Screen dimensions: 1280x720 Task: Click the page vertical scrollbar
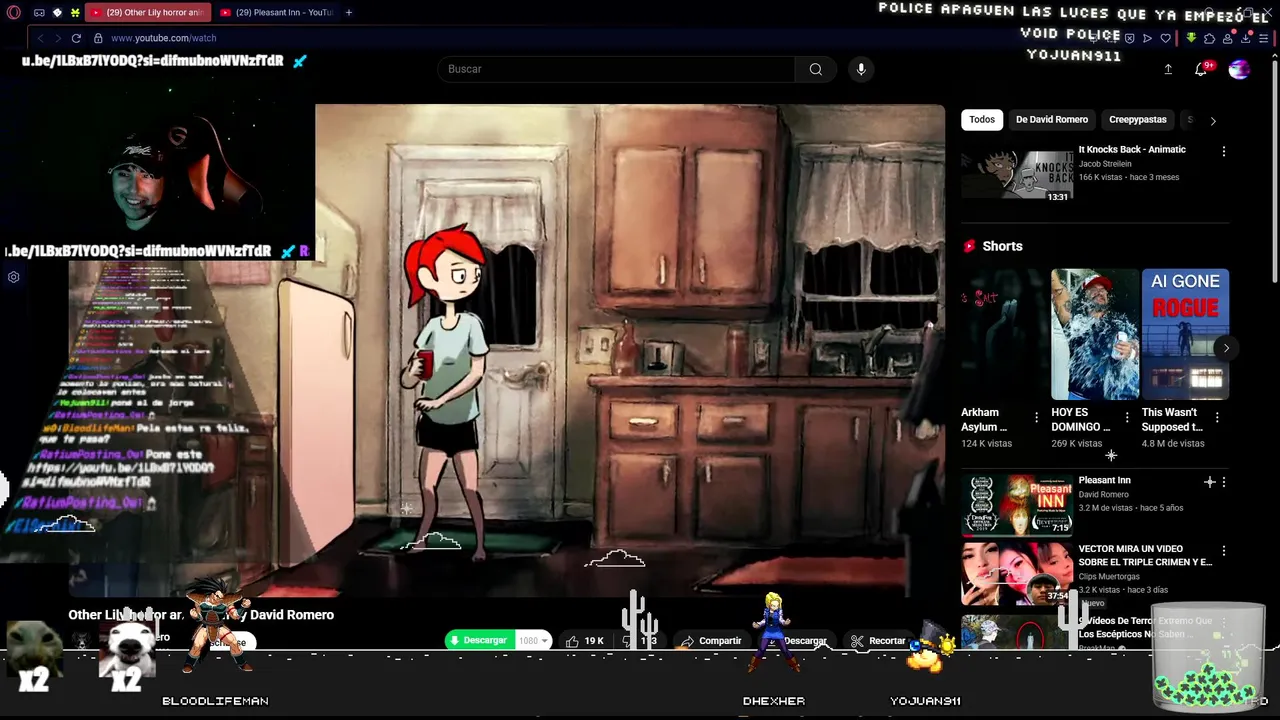coord(1274,170)
